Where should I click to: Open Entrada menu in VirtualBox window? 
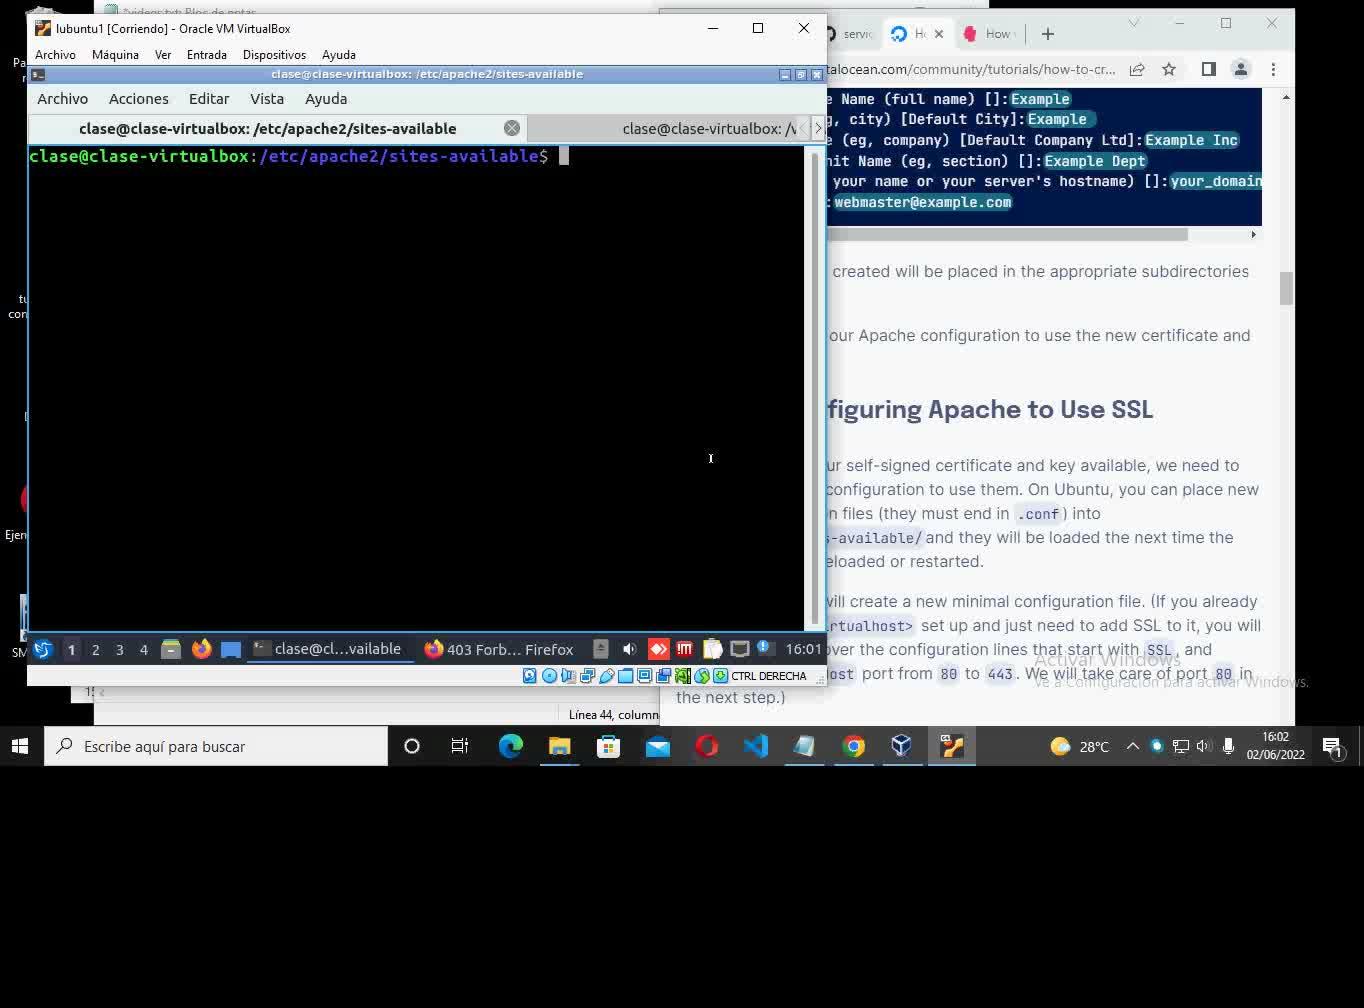207,55
